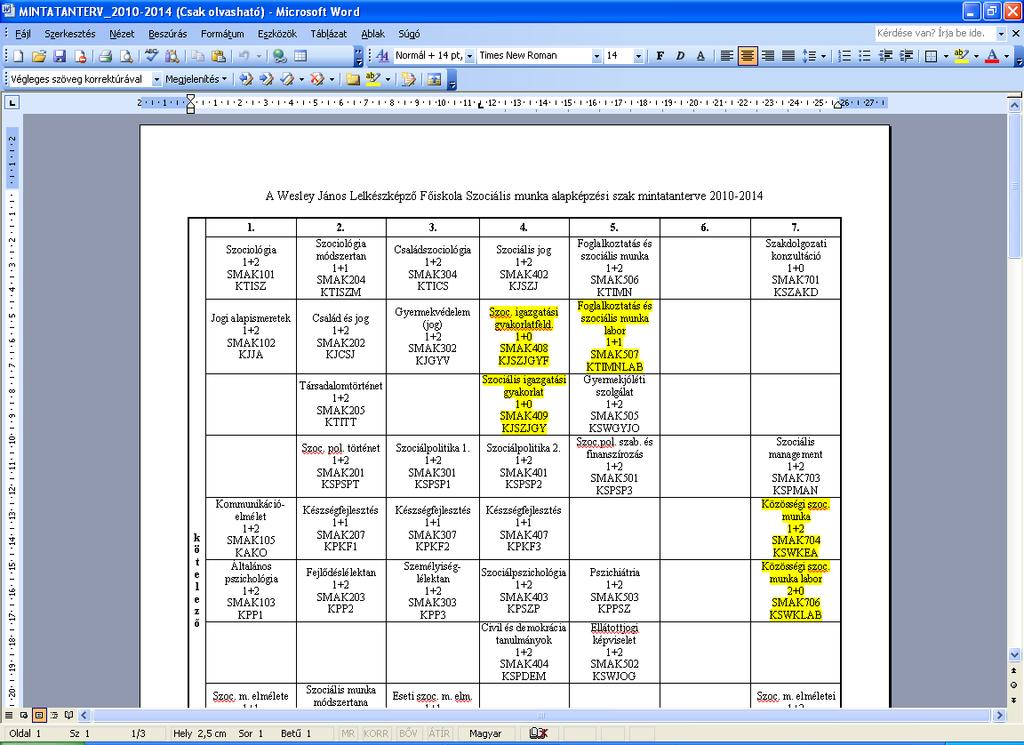This screenshot has width=1024, height=745.
Task: Click the Magyar language indicator
Action: point(485,734)
